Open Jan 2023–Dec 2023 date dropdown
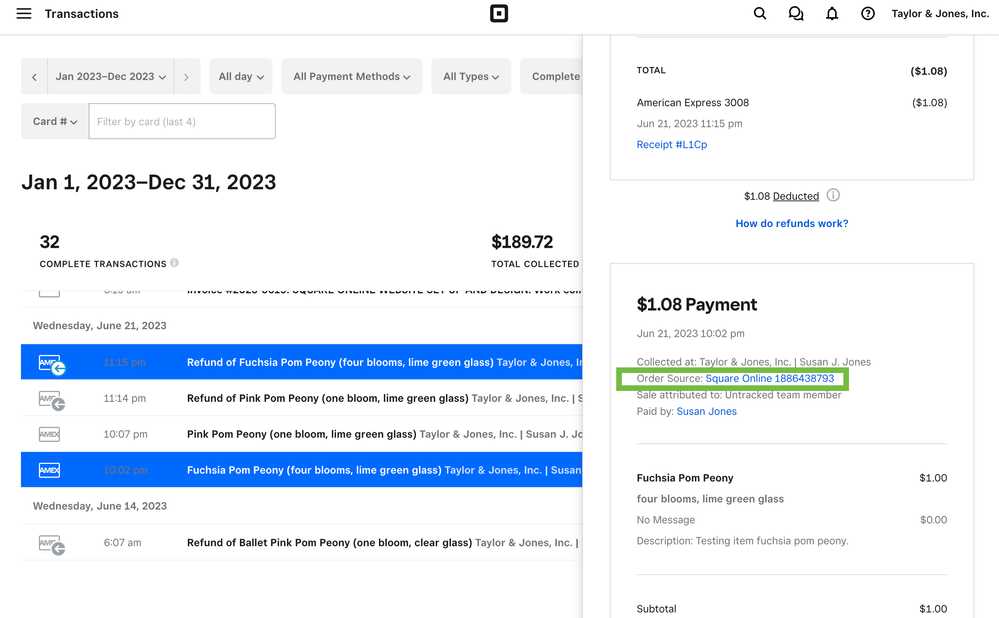The height and width of the screenshot is (618, 999). (111, 76)
